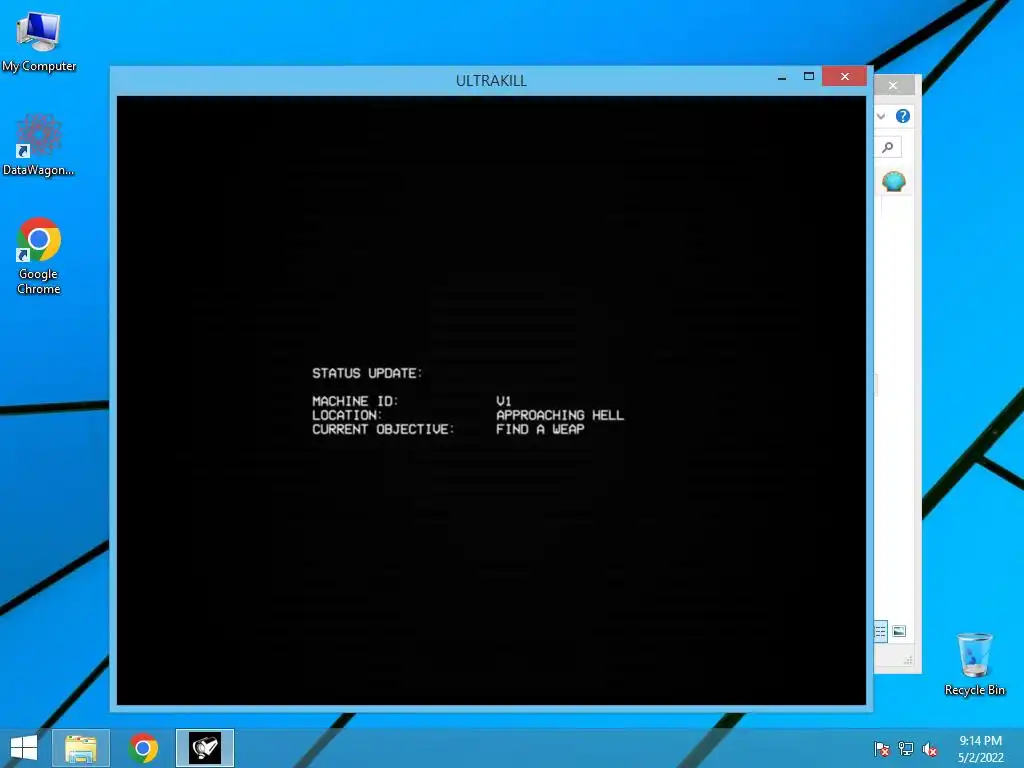Open the DataWagon desktop shortcut

coord(39,145)
